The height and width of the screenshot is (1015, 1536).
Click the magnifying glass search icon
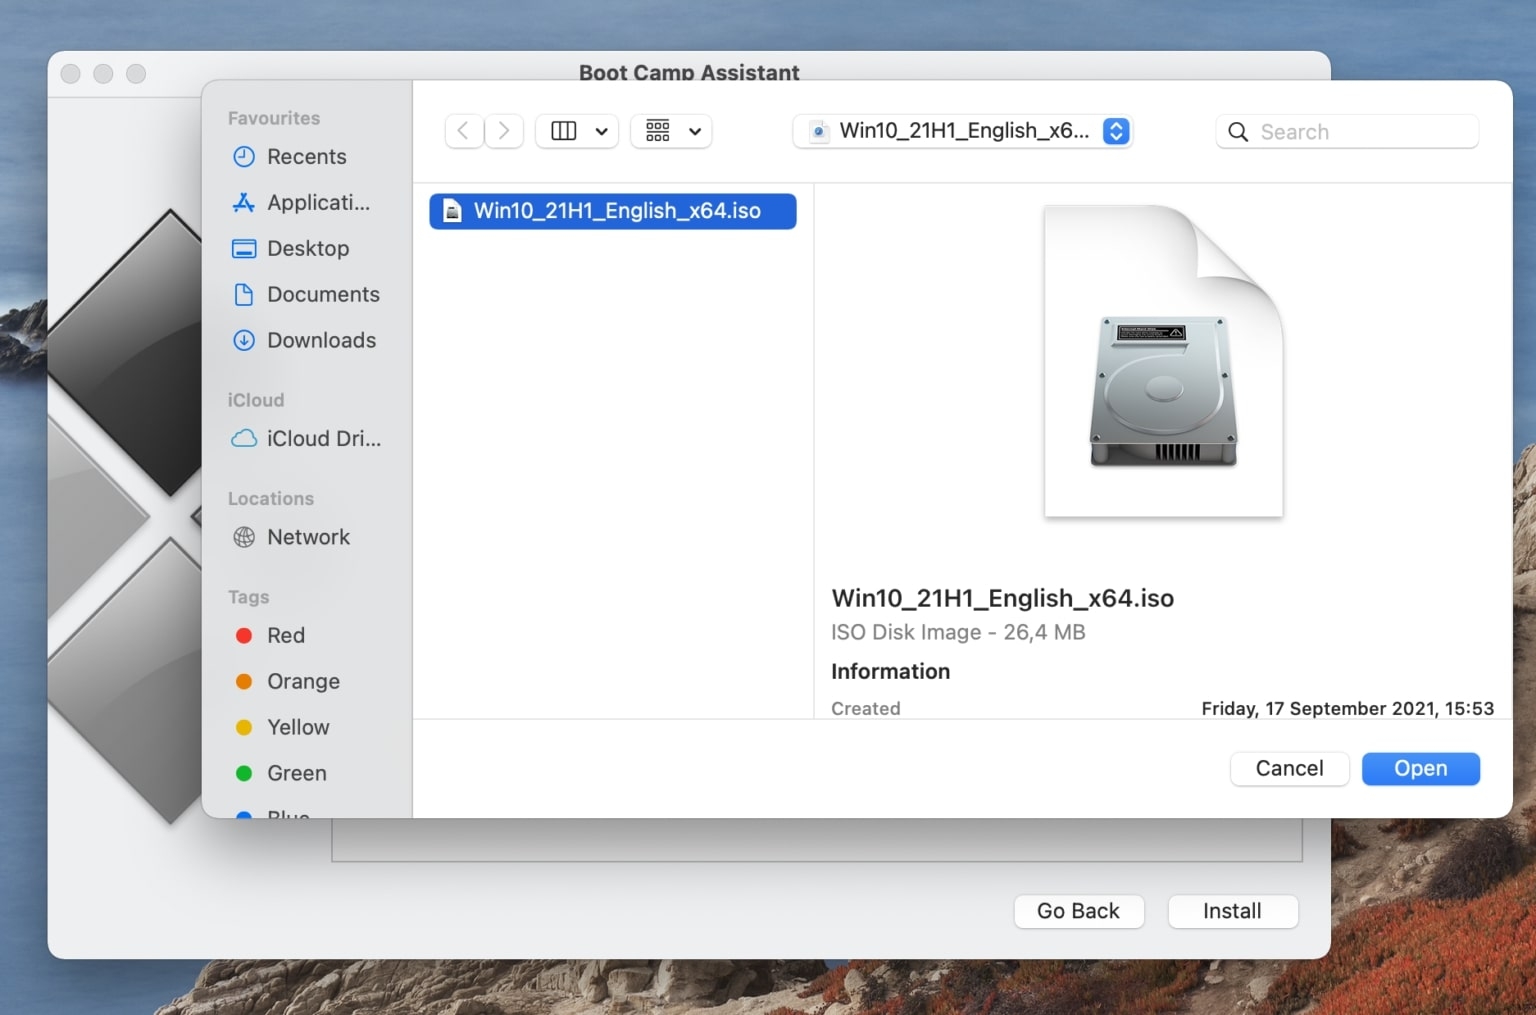point(1238,132)
